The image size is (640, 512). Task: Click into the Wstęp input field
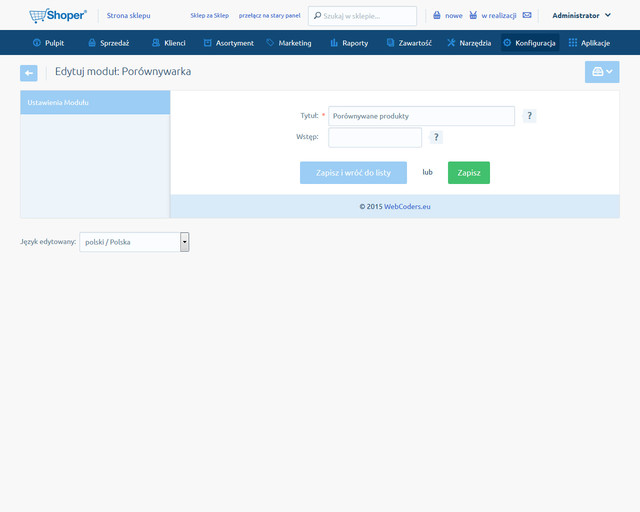[x=375, y=138]
